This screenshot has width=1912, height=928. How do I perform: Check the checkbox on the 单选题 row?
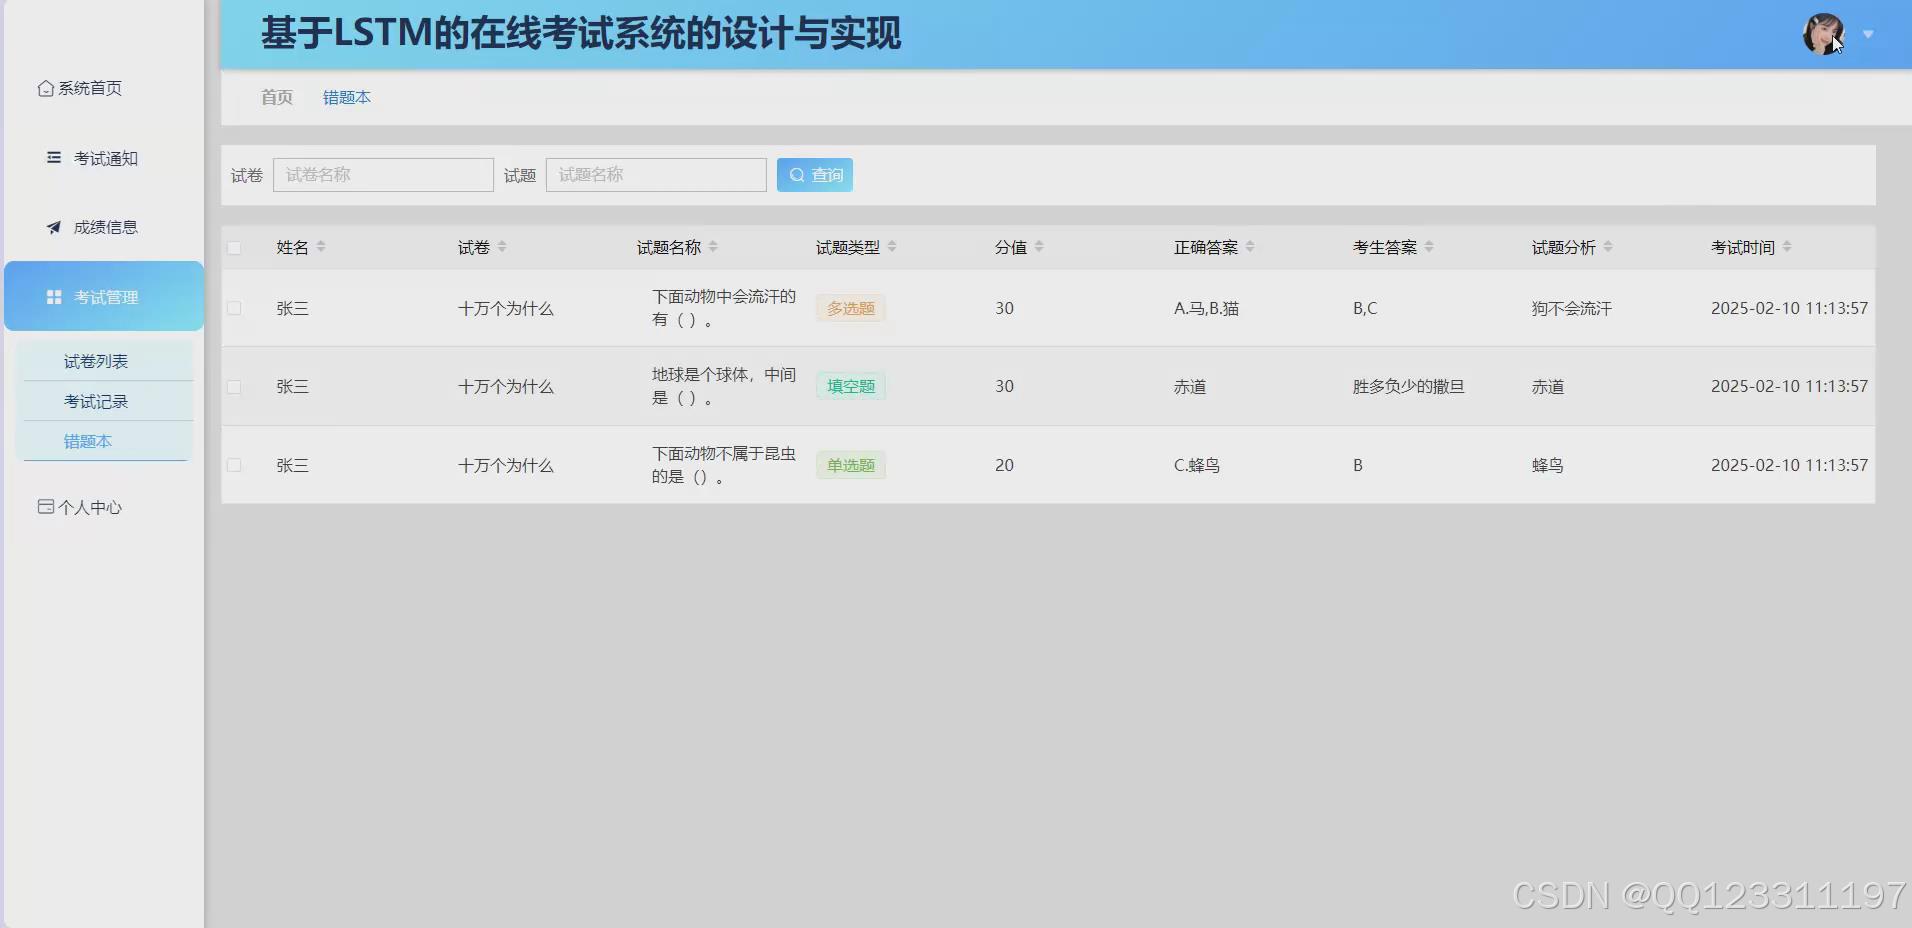pyautogui.click(x=235, y=464)
